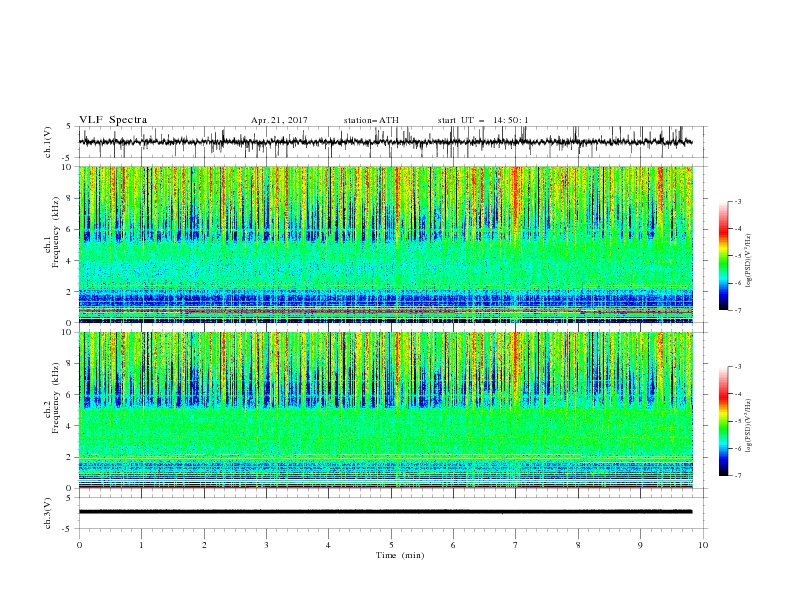Click the "ch.3(V)" waveform axis label
The width and height of the screenshot is (792, 612).
[48, 513]
